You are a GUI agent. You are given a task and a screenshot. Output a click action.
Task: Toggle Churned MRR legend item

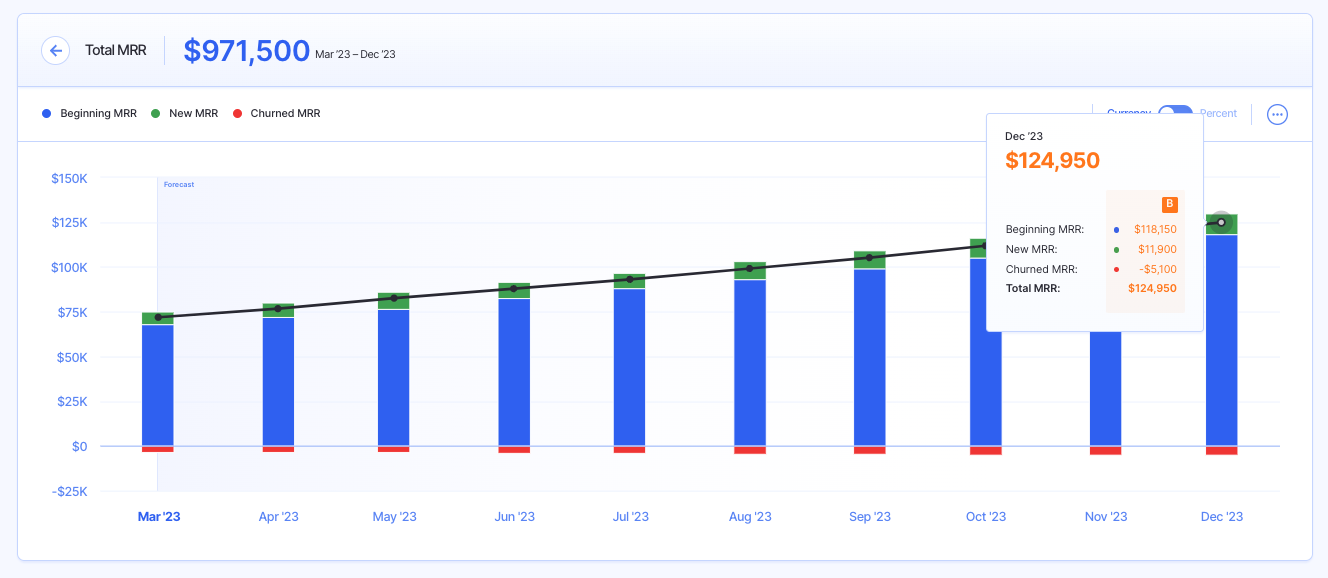click(x=276, y=114)
